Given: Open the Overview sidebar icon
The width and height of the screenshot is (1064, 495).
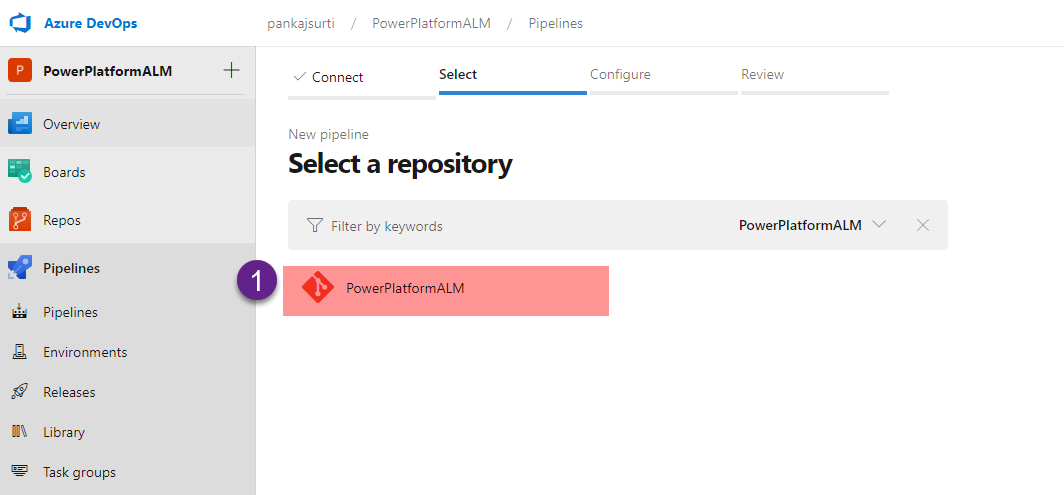Looking at the screenshot, I should point(20,124).
